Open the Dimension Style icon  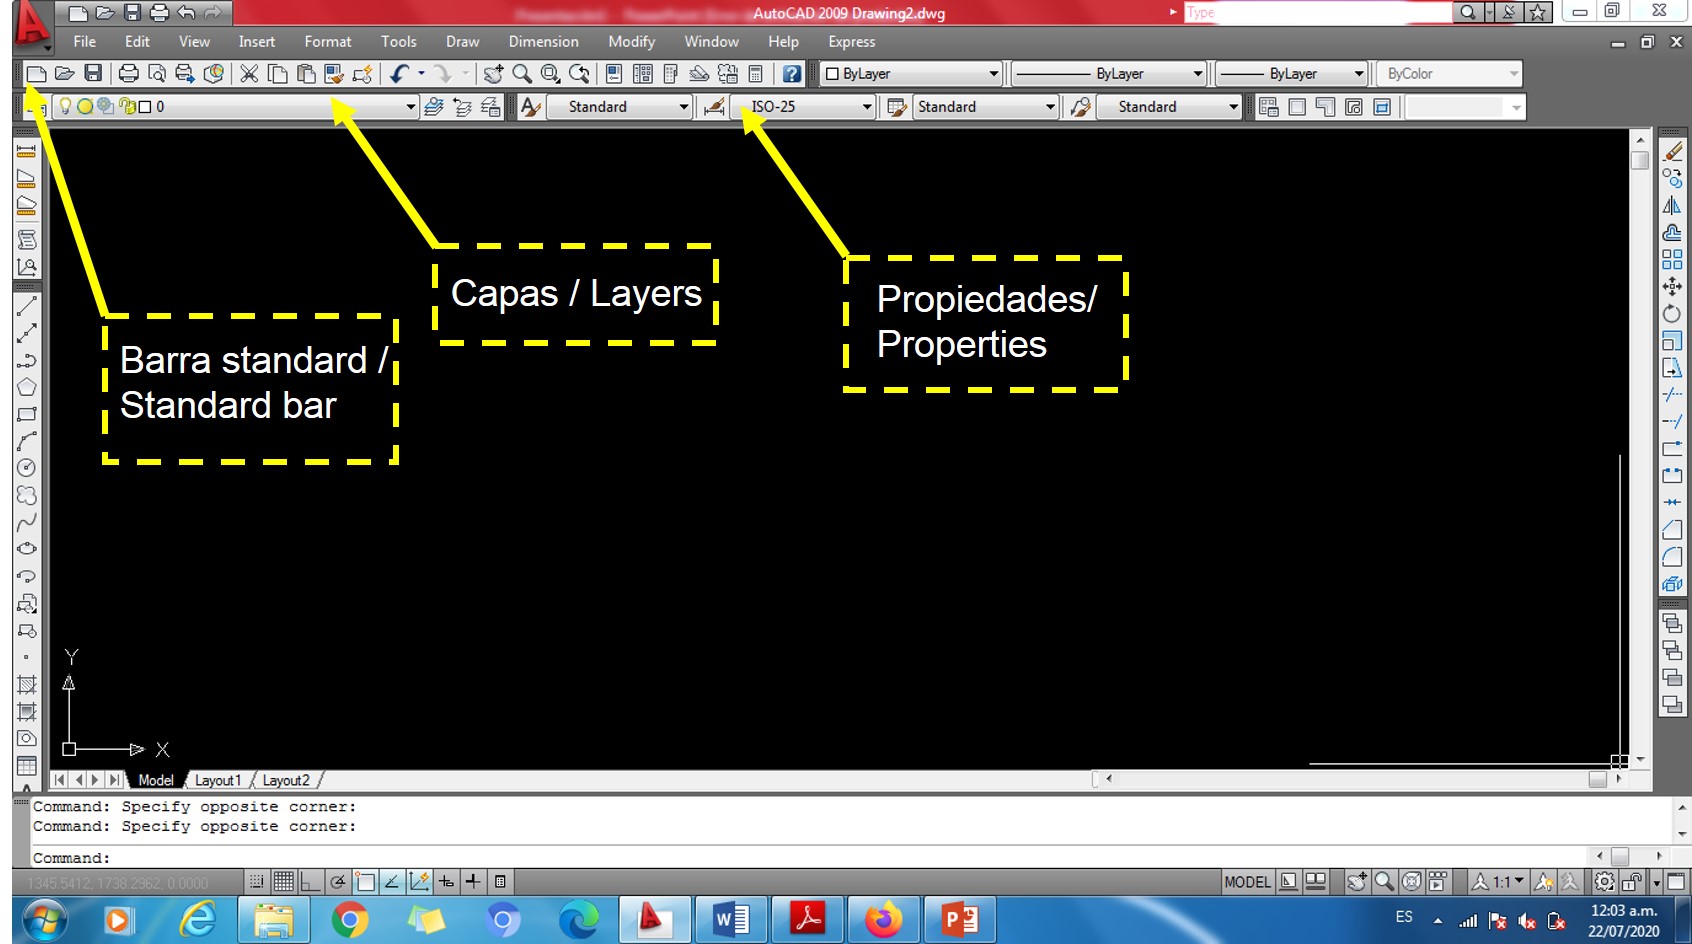[x=714, y=107]
